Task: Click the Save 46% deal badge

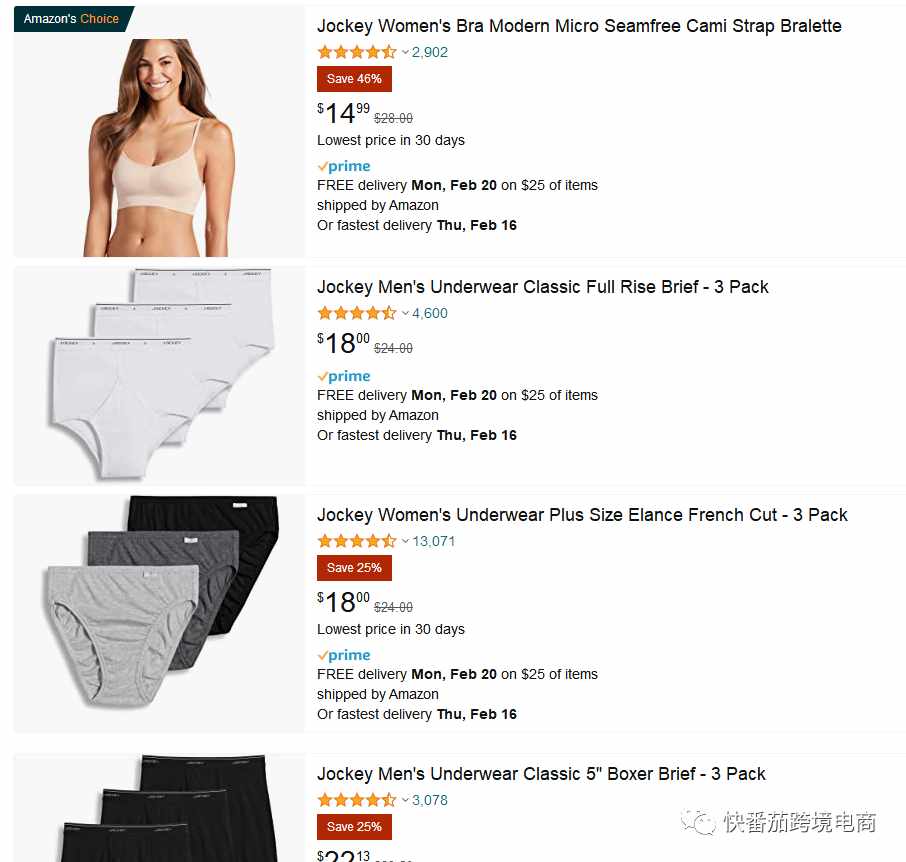Action: (x=354, y=79)
